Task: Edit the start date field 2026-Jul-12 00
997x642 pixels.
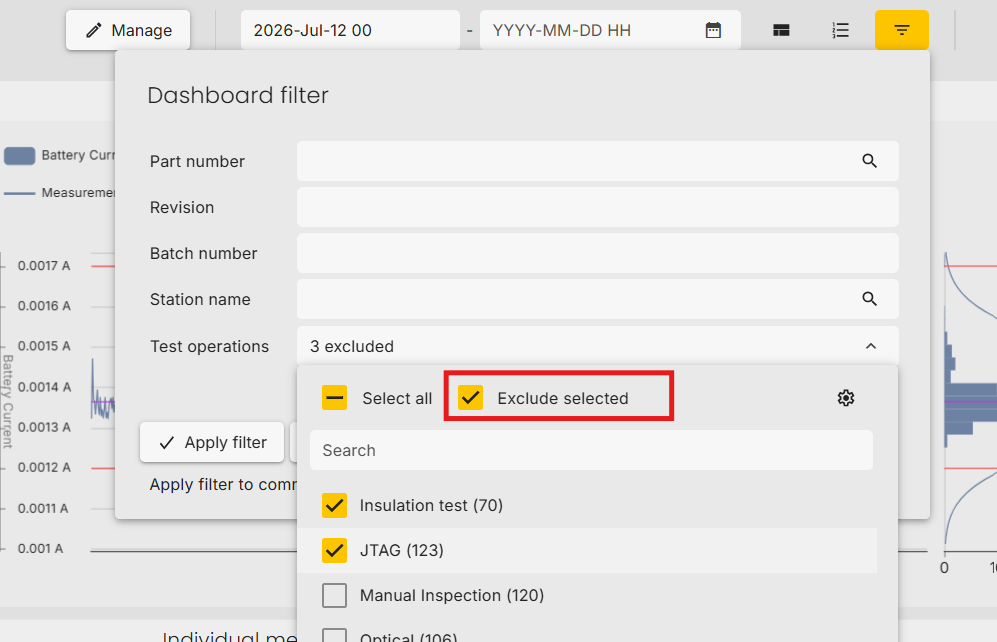Action: pyautogui.click(x=350, y=30)
